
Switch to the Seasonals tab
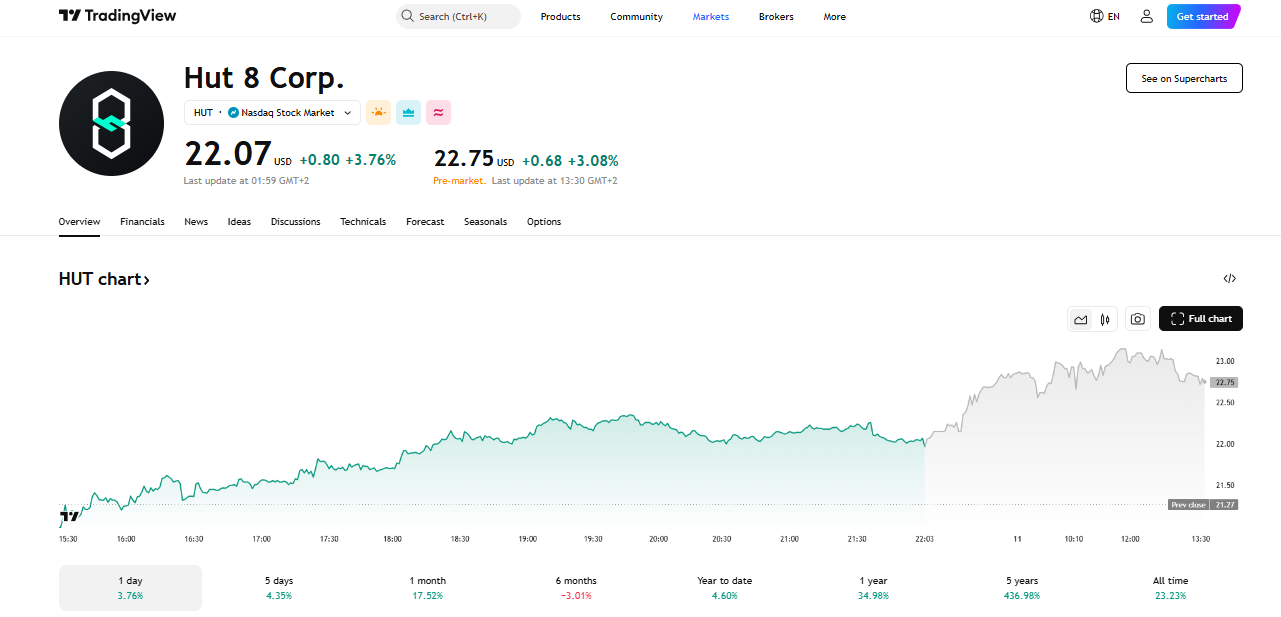click(x=485, y=222)
